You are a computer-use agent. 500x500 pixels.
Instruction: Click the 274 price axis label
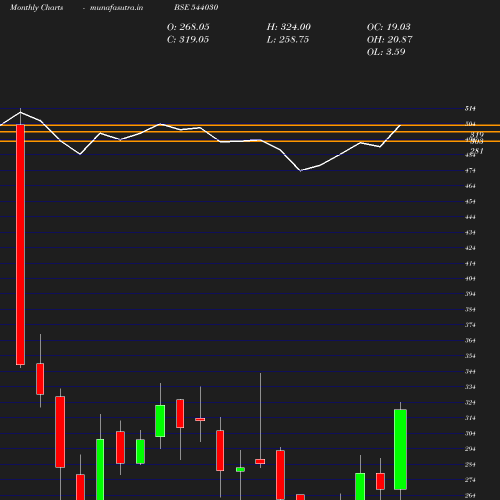point(470,480)
